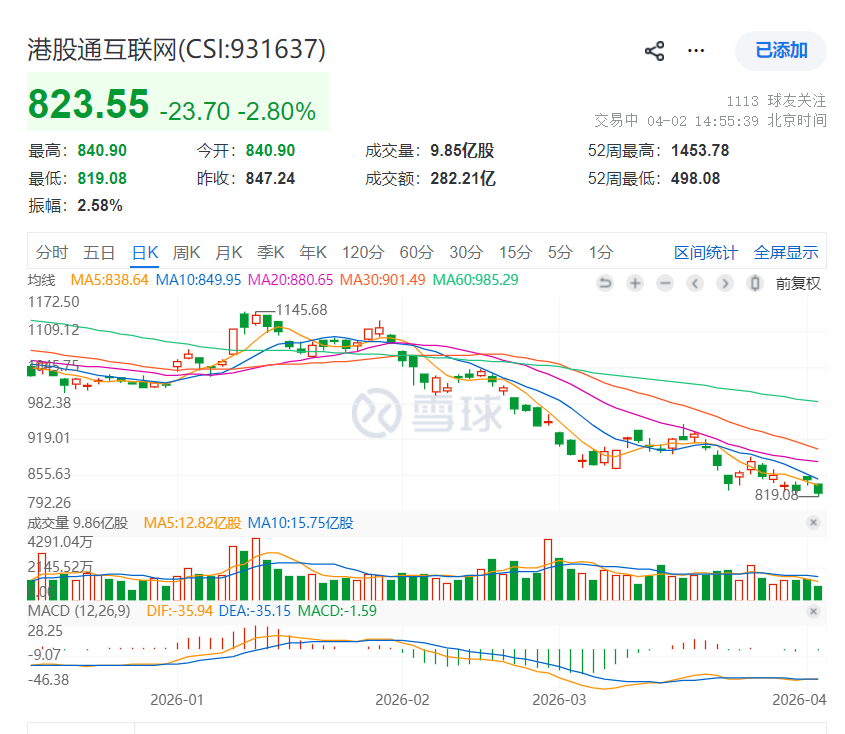This screenshot has height=734, width=845.
Task: Select the 月K monthly chart tab
Action: coord(228,253)
